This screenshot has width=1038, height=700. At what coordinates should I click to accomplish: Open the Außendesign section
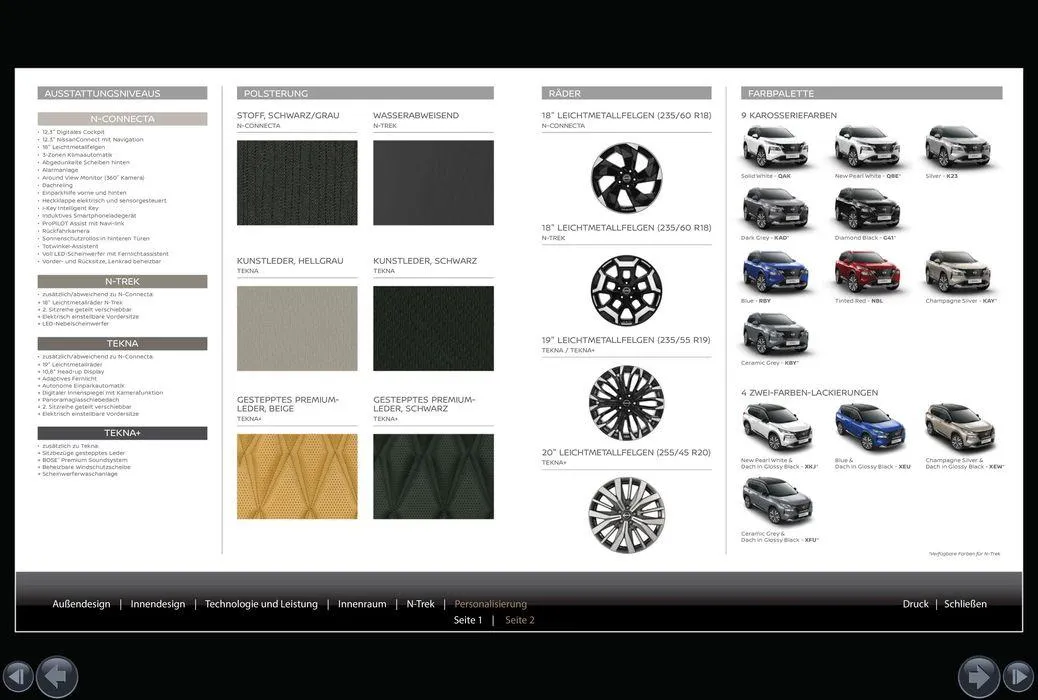(x=81, y=604)
